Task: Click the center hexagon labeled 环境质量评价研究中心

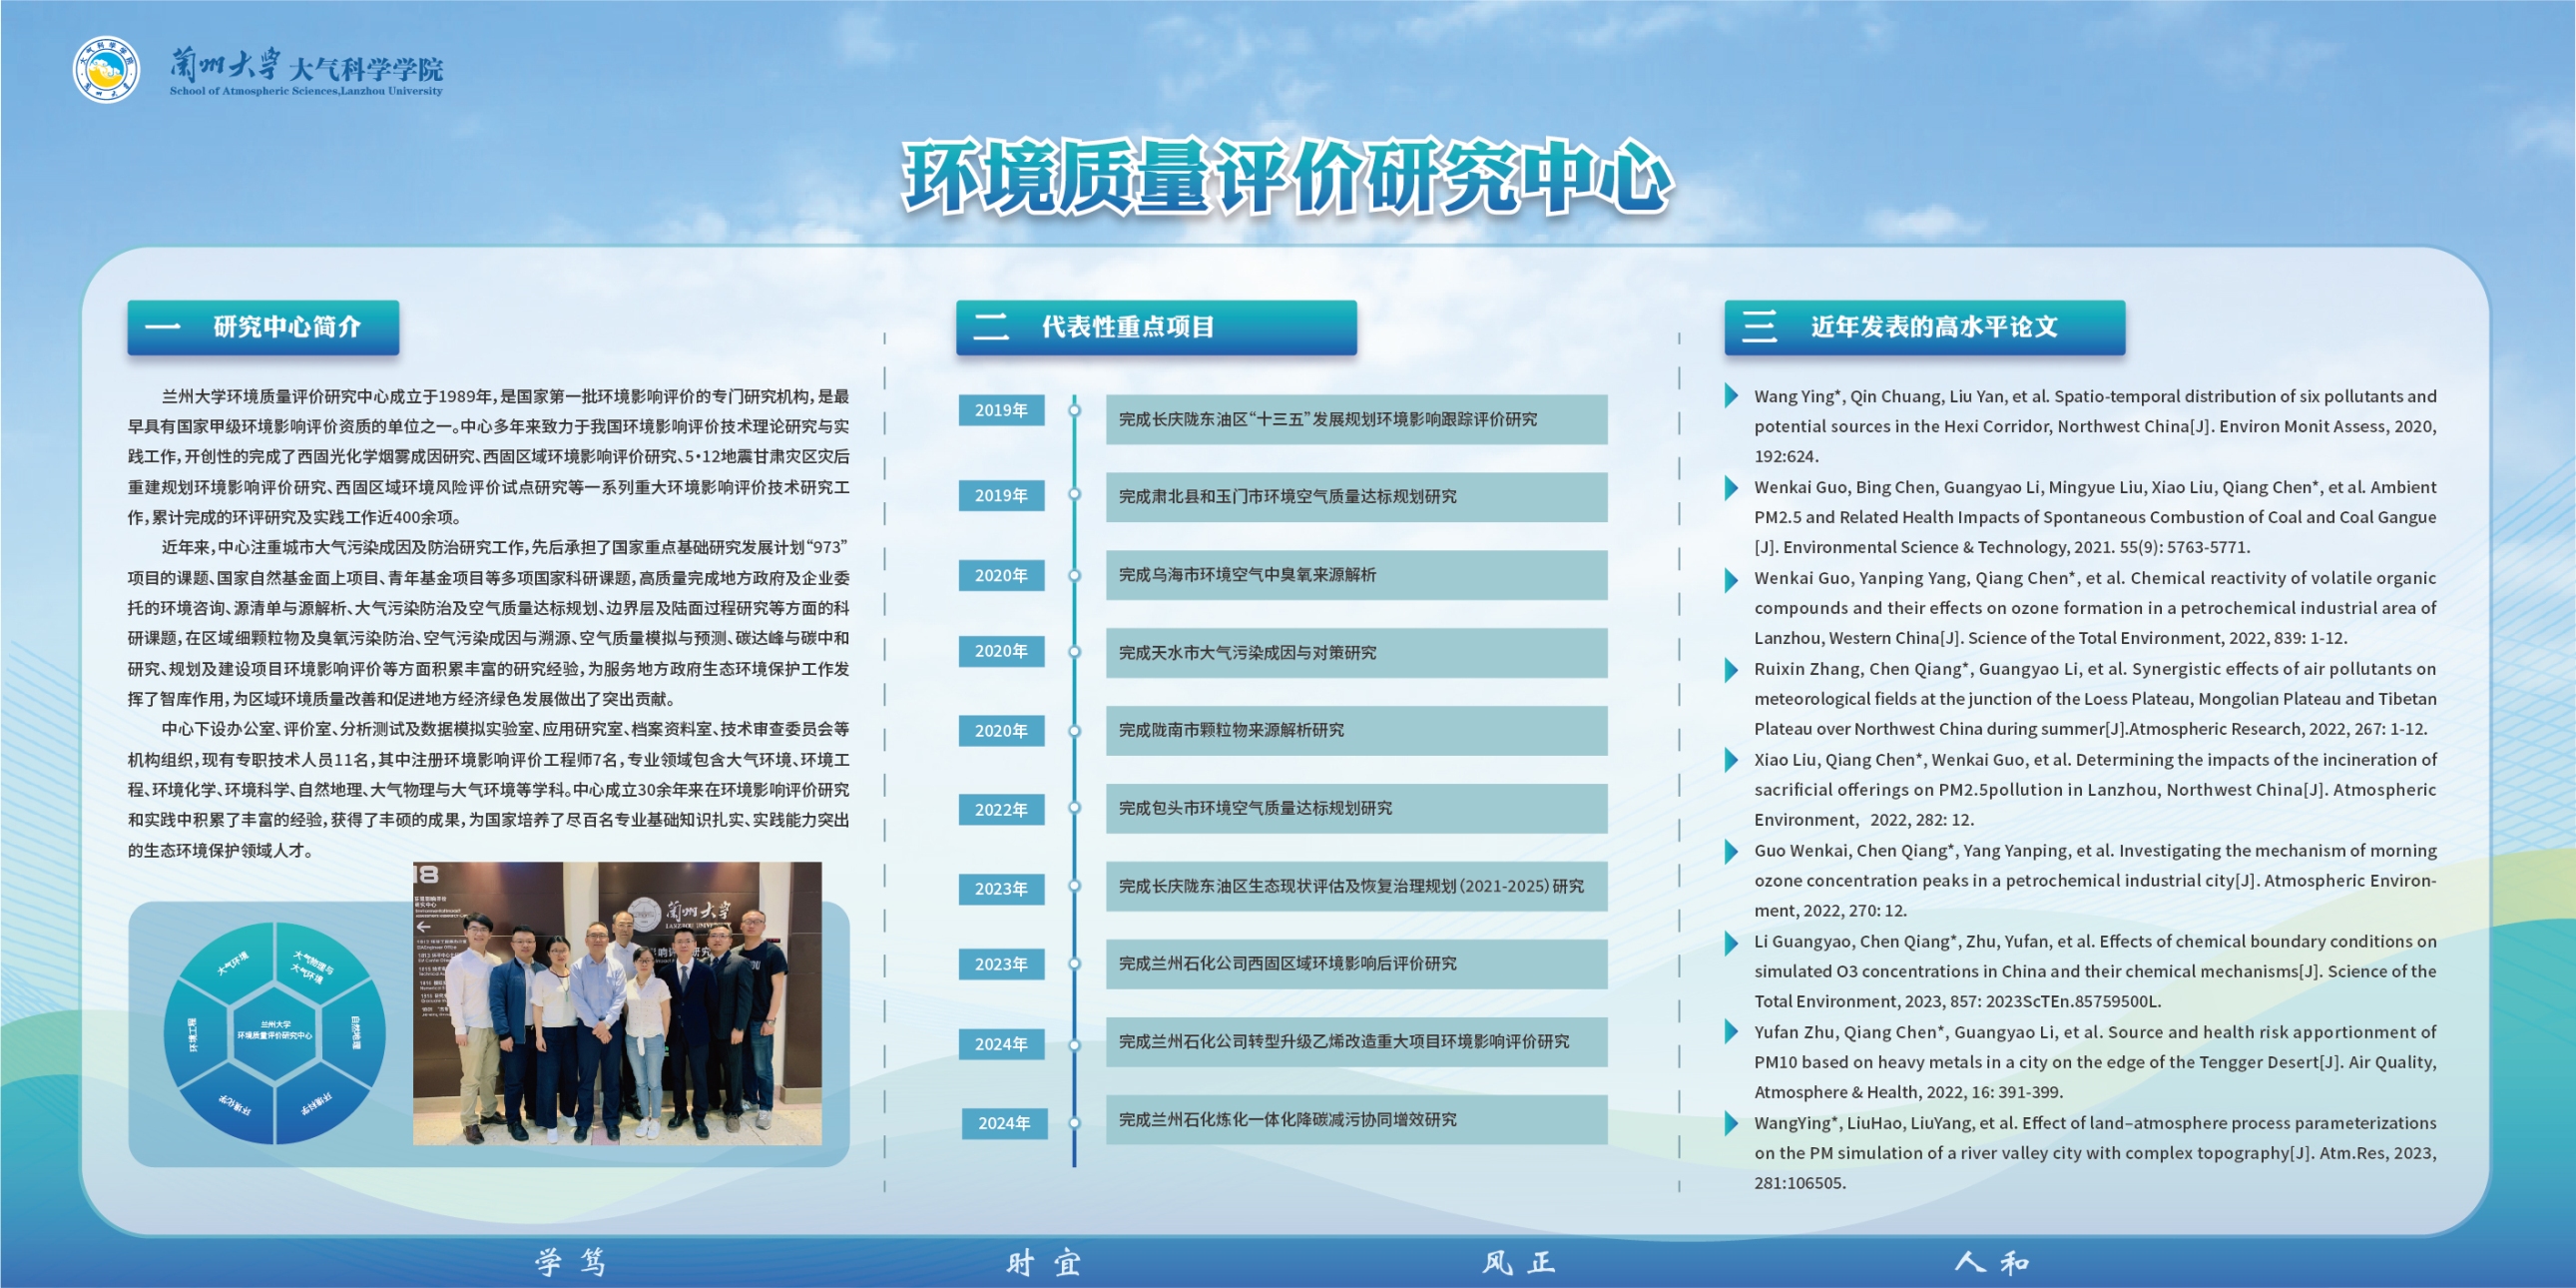Action: pyautogui.click(x=274, y=1031)
